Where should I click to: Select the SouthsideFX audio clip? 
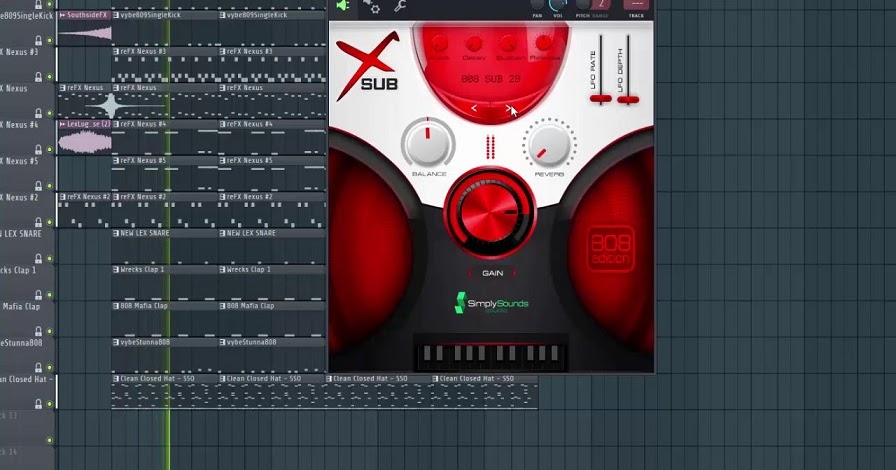[85, 27]
